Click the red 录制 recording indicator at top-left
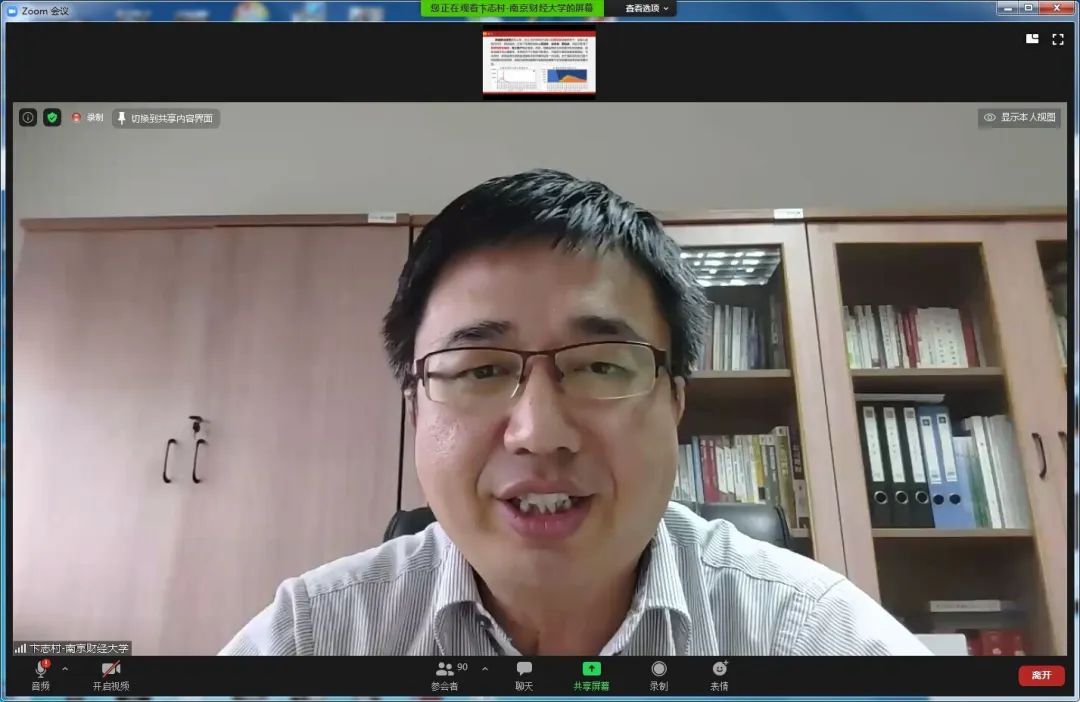 tap(87, 118)
